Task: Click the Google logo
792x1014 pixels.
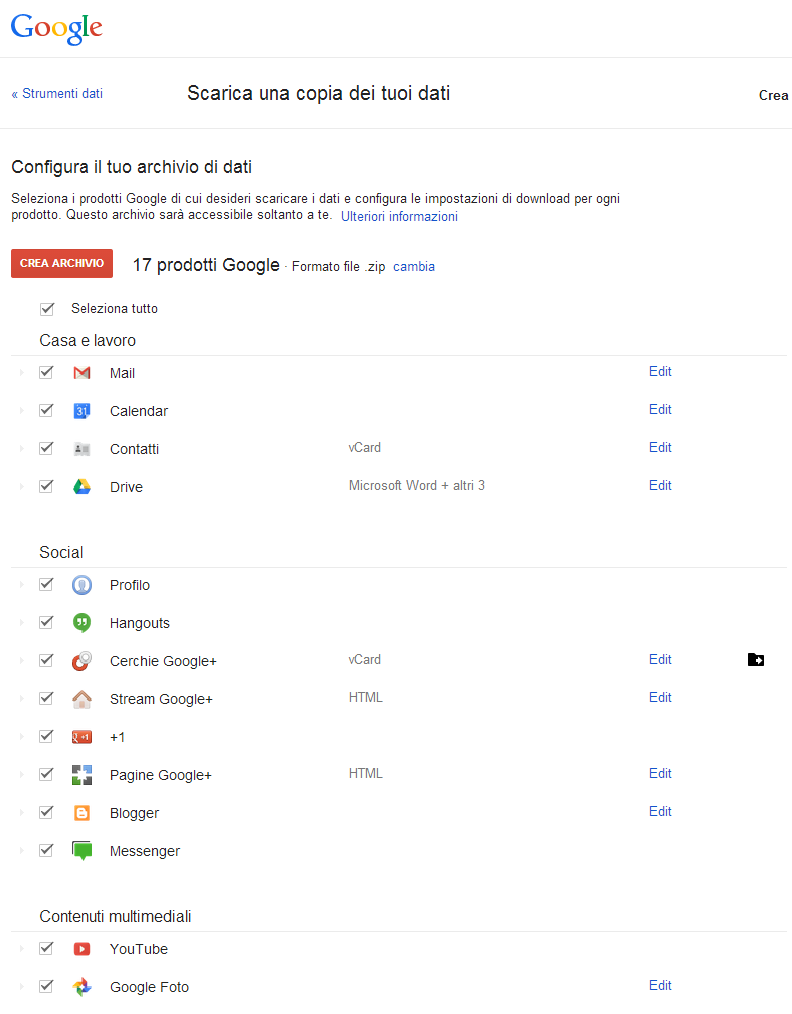Action: (57, 28)
